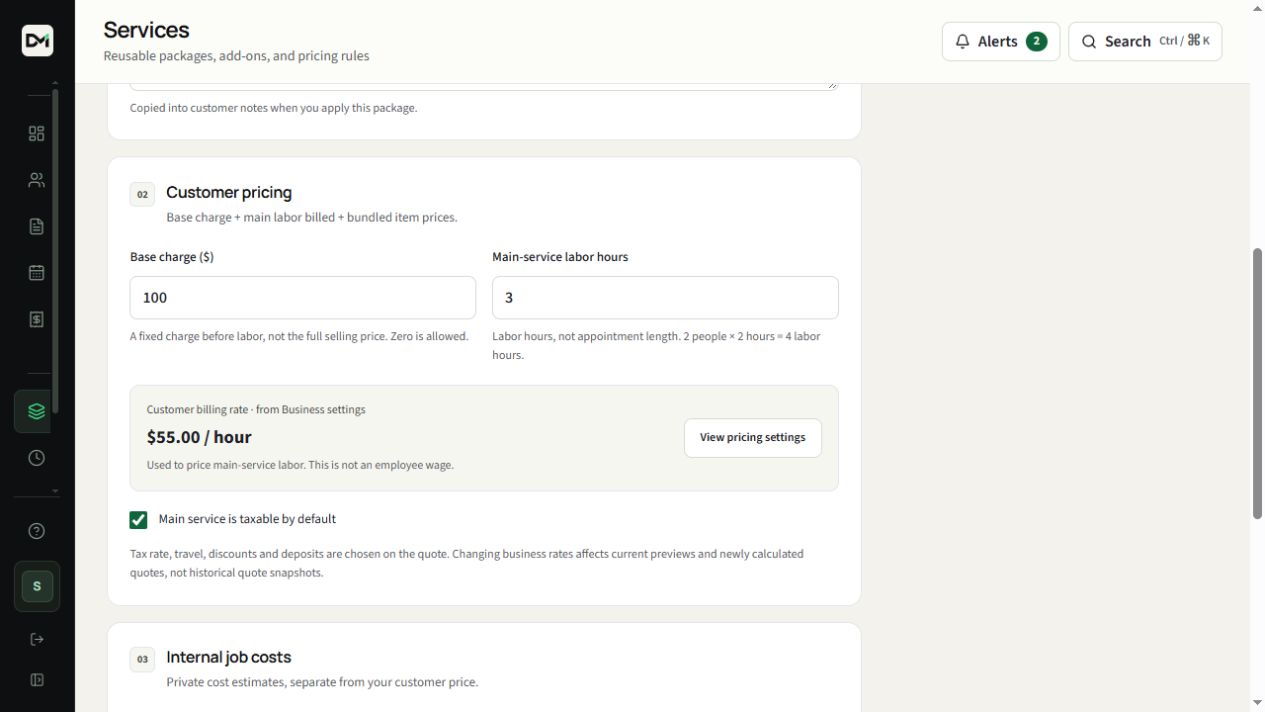Click the 'Base charge ($)' label
1265x712 pixels.
pos(172,257)
